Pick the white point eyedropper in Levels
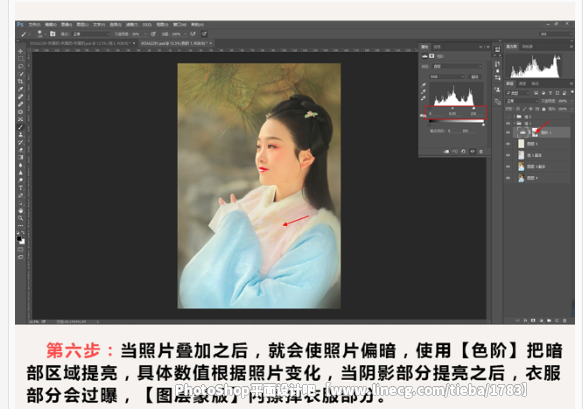Image resolution: width=583 pixels, height=409 pixels. pyautogui.click(x=423, y=98)
